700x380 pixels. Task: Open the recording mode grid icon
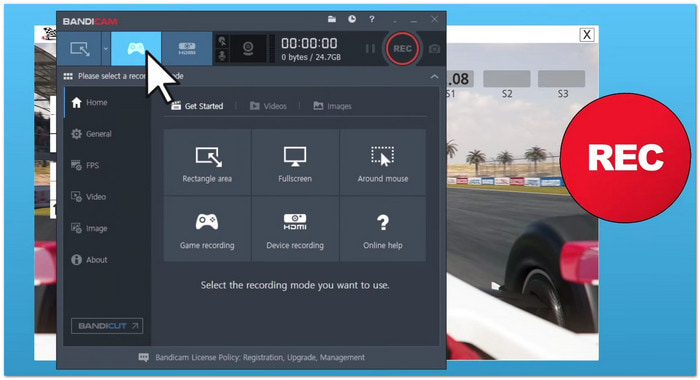[x=68, y=76]
